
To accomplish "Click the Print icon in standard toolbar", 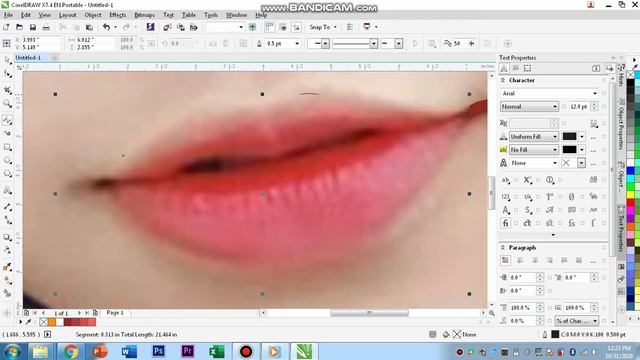I will pyautogui.click(x=46, y=27).
